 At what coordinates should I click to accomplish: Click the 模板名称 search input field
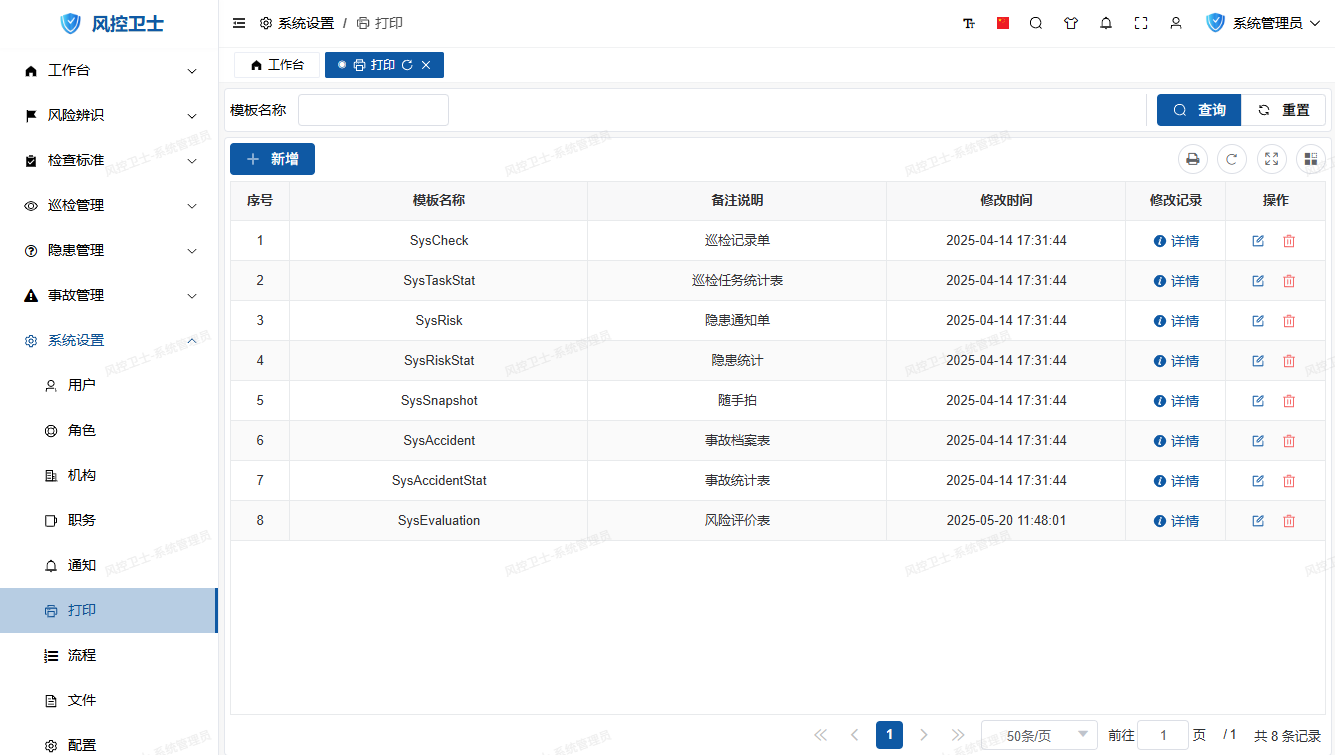point(373,110)
